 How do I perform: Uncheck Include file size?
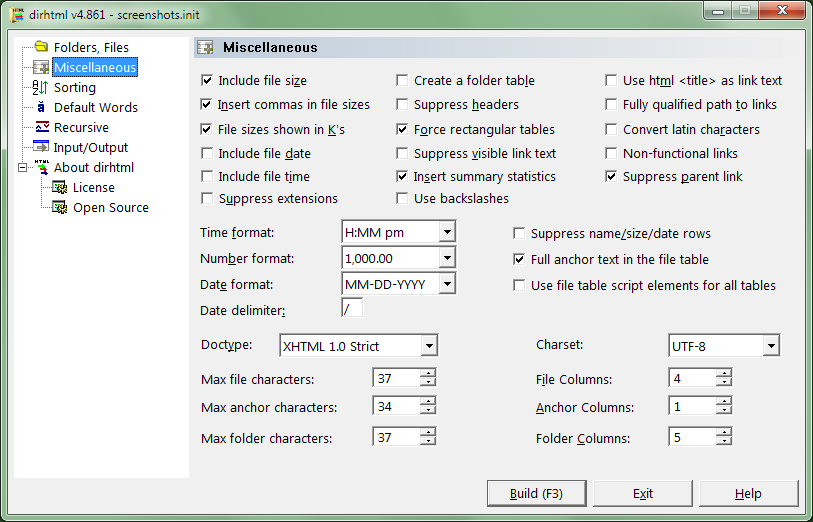coord(207,80)
